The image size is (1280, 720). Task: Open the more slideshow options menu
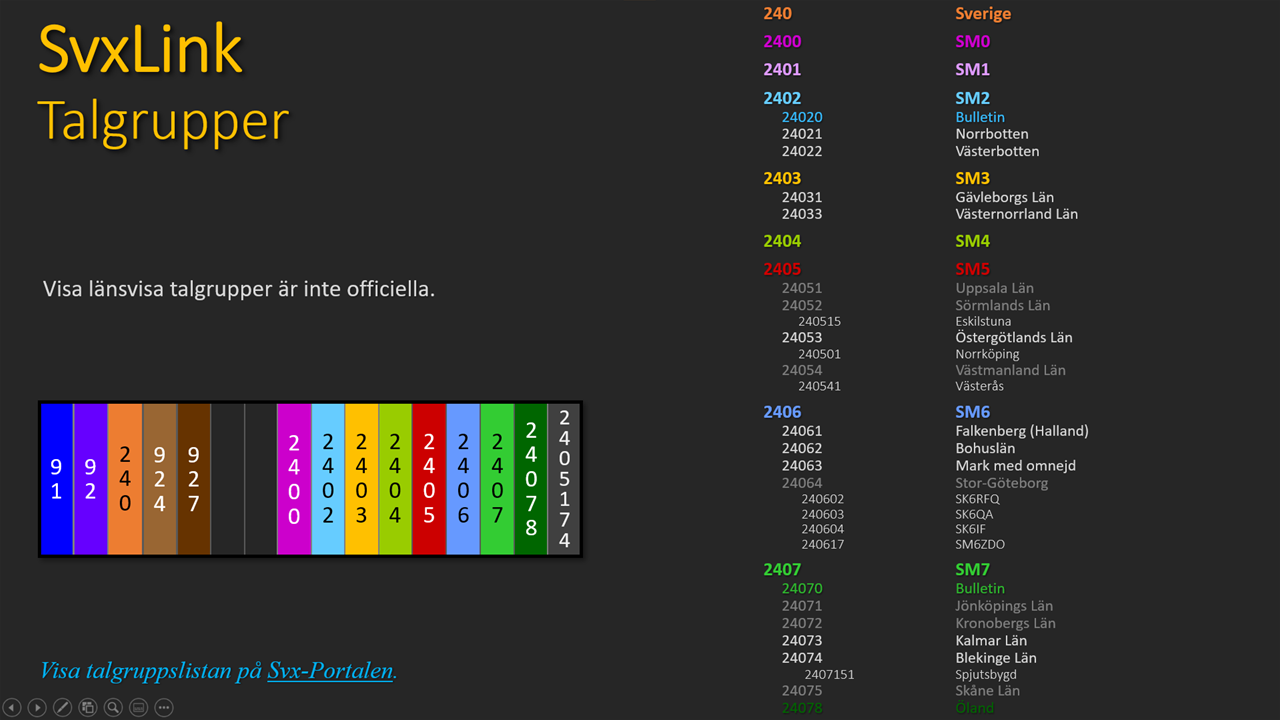[x=164, y=708]
